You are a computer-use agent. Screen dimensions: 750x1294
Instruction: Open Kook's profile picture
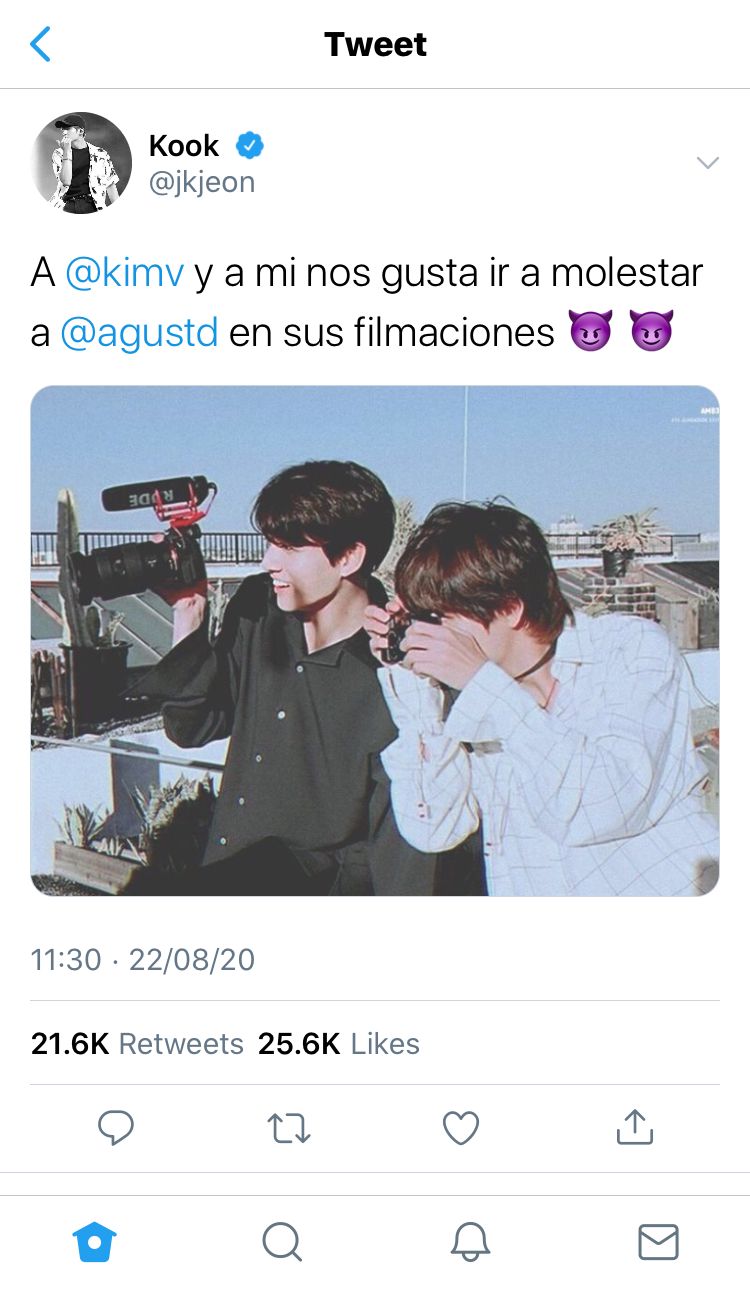[x=82, y=162]
